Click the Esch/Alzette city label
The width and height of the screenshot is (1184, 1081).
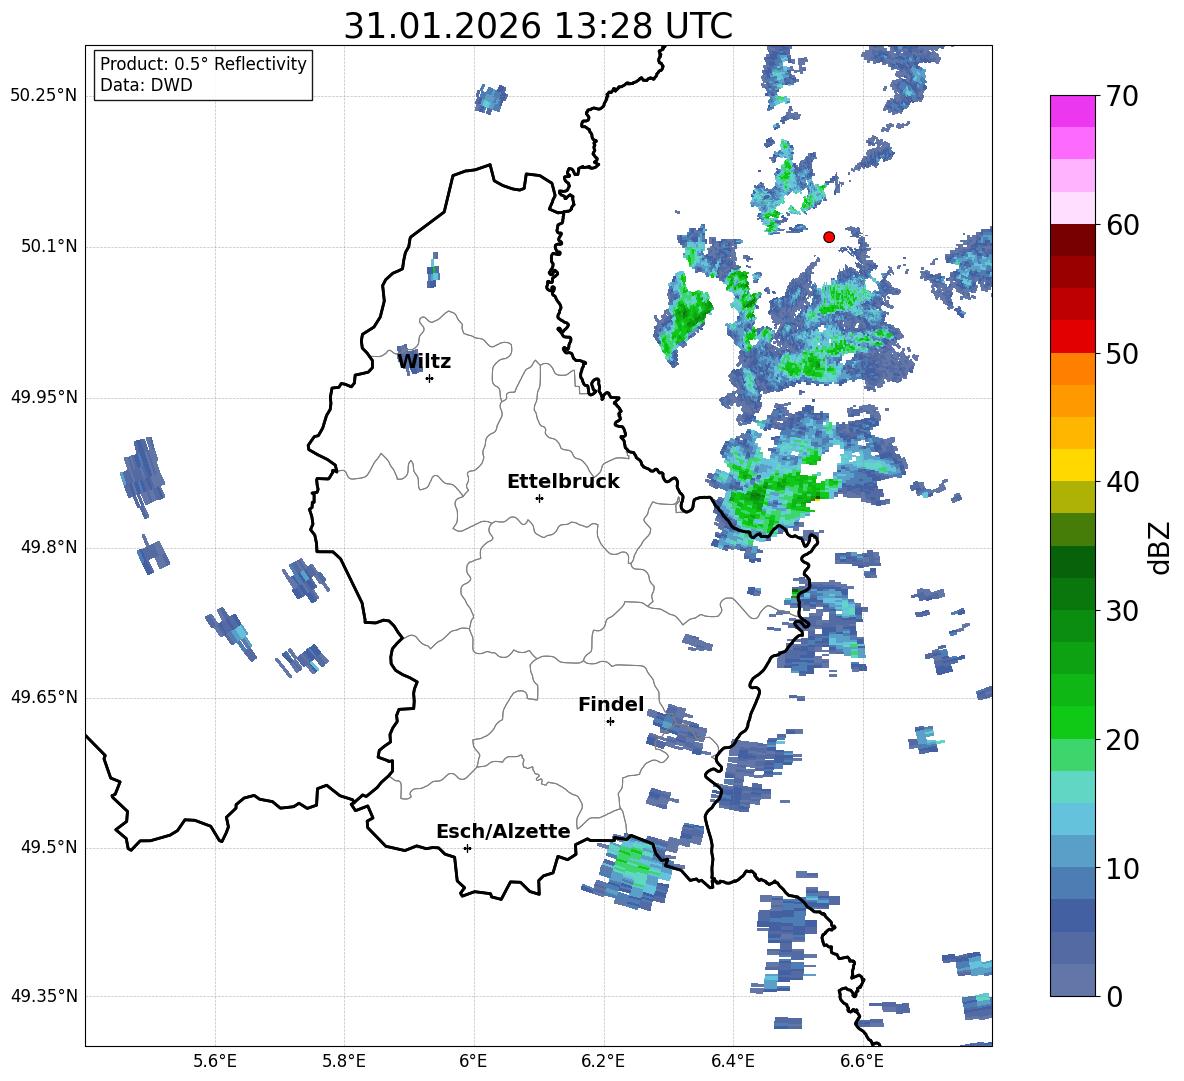coord(503,831)
